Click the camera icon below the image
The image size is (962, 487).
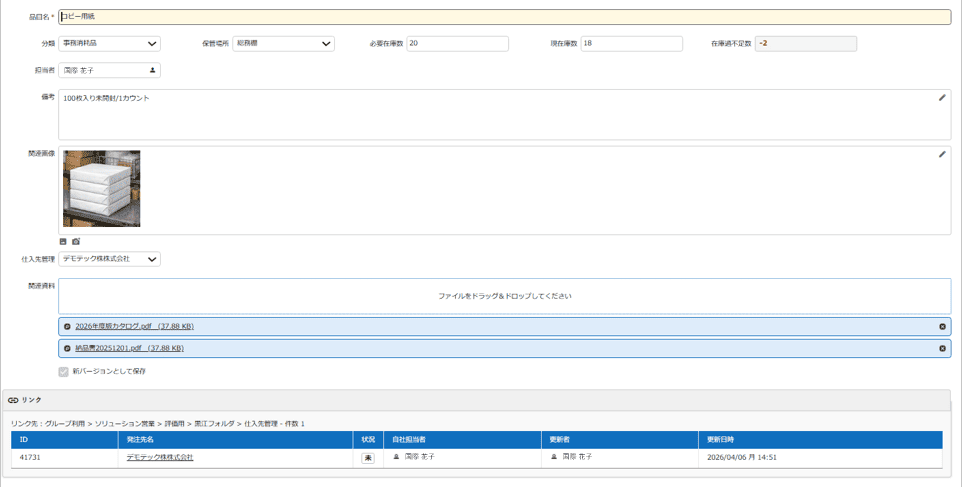76,242
